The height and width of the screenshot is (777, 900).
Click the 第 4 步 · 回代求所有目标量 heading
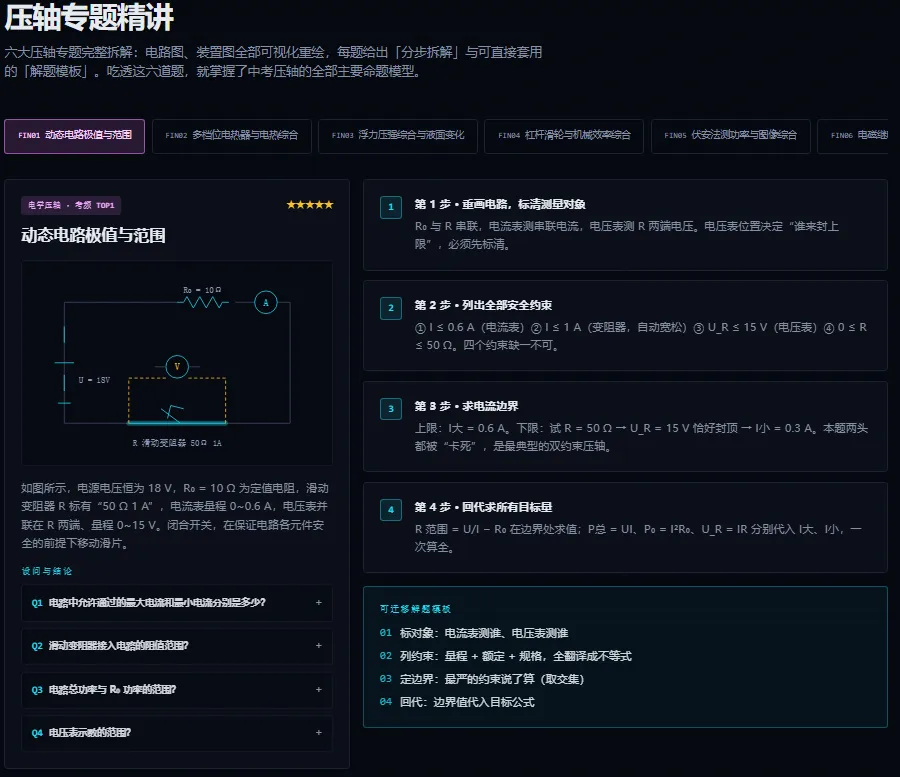[483, 507]
